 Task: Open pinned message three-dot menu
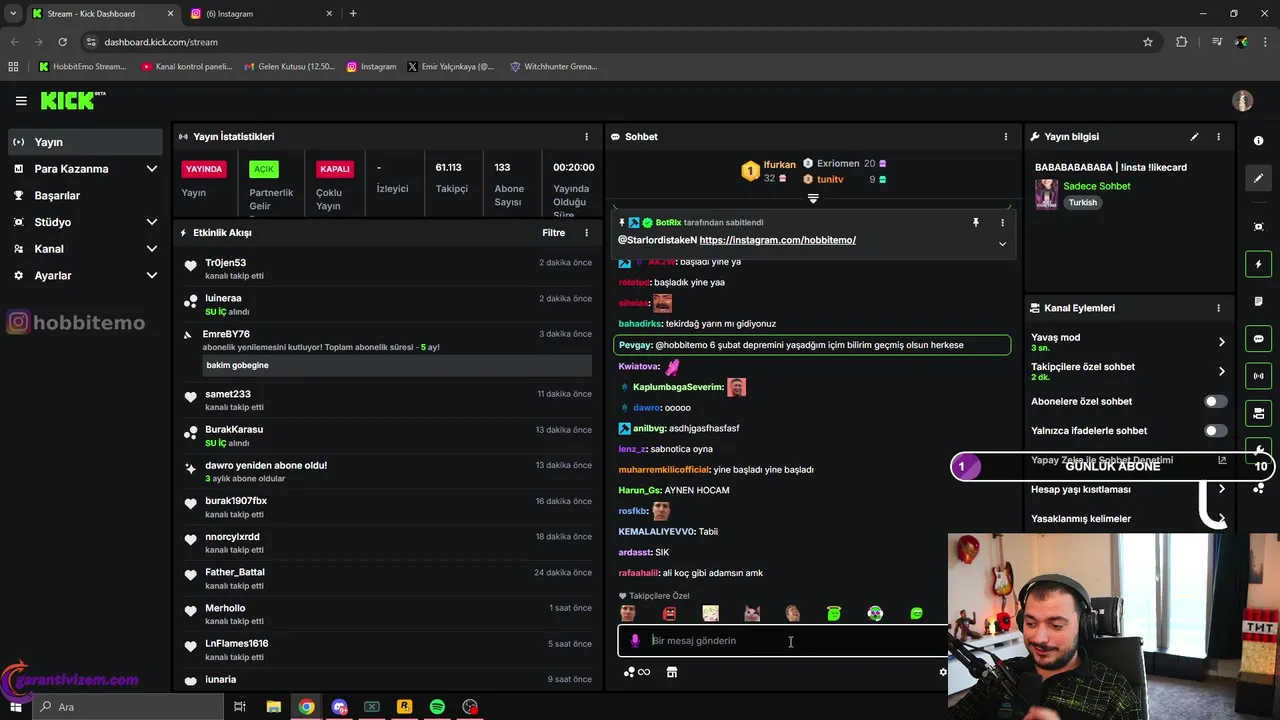pos(1002,223)
